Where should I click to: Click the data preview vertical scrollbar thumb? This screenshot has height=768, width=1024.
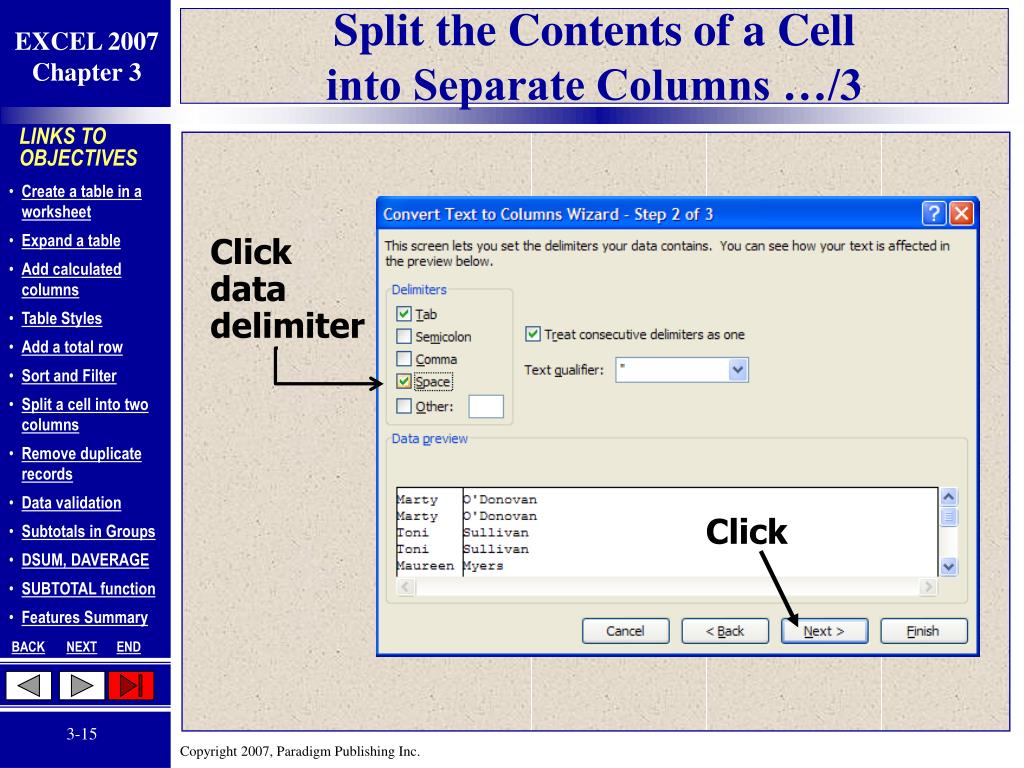tap(949, 517)
